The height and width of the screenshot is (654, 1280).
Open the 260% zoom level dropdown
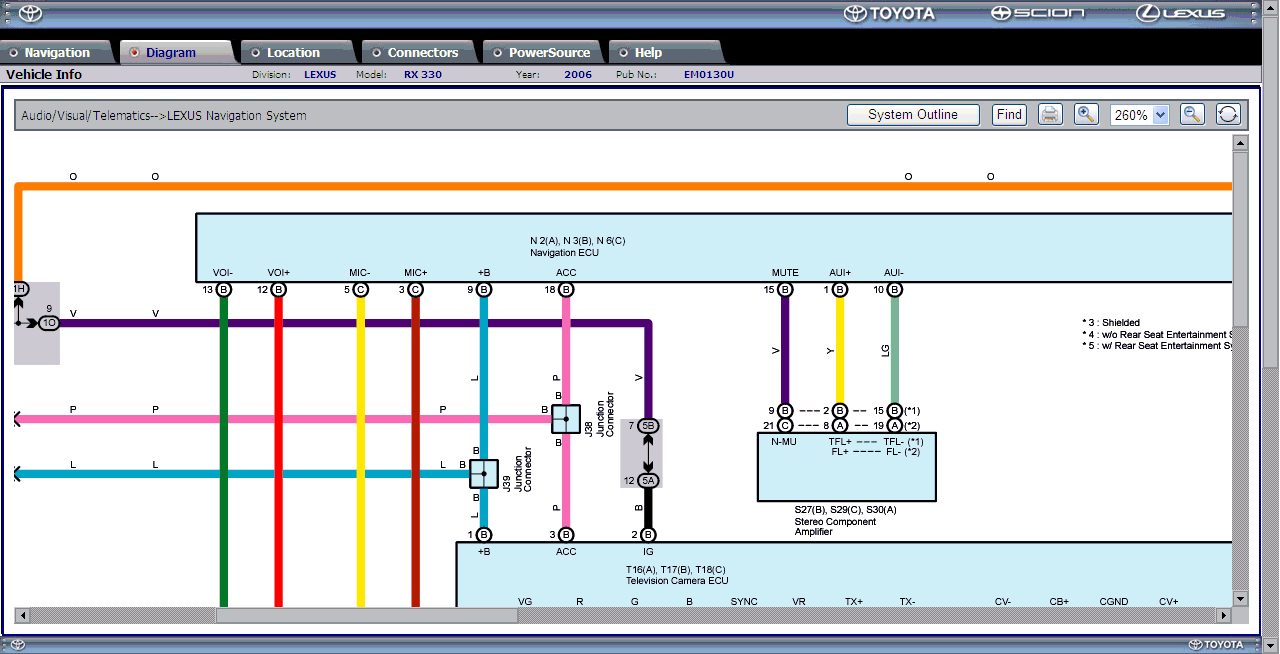pyautogui.click(x=1139, y=115)
